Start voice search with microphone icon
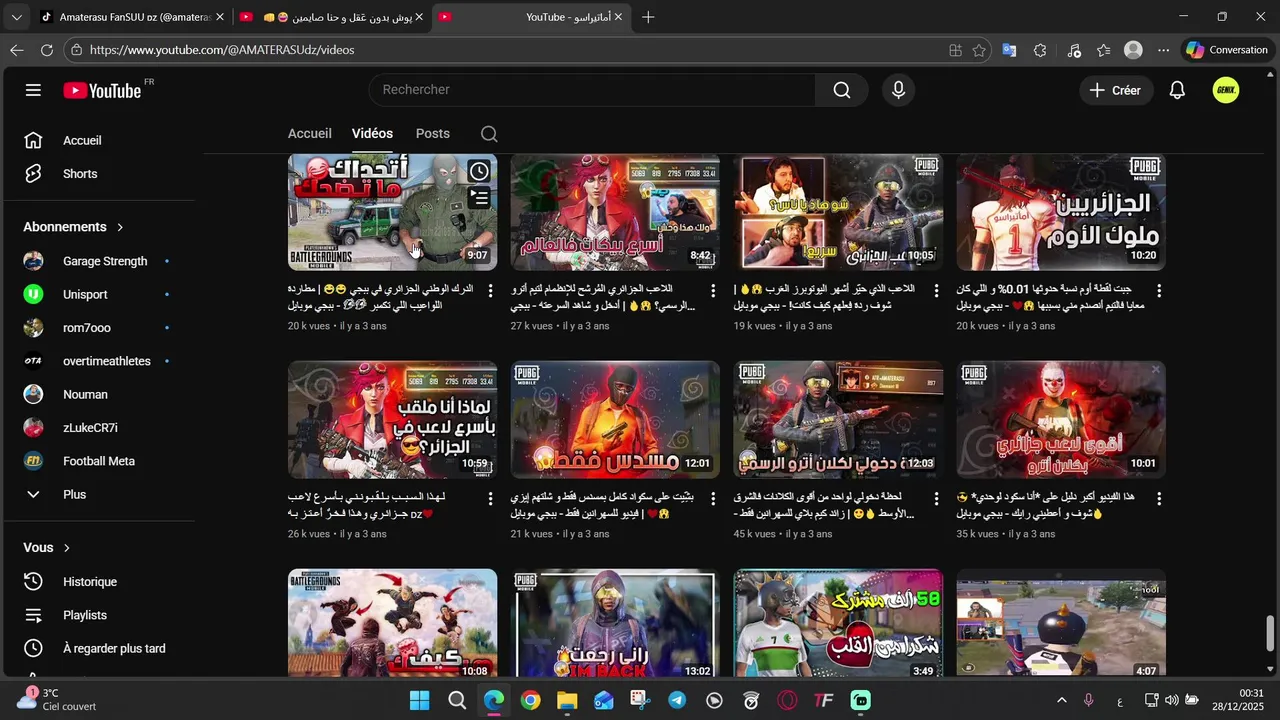The image size is (1280, 720). [x=898, y=90]
